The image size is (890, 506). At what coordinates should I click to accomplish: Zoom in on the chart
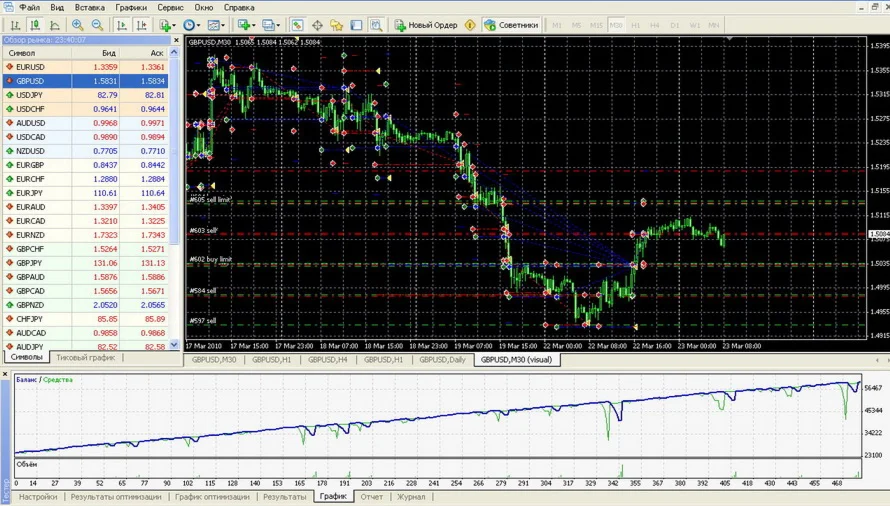(78, 25)
